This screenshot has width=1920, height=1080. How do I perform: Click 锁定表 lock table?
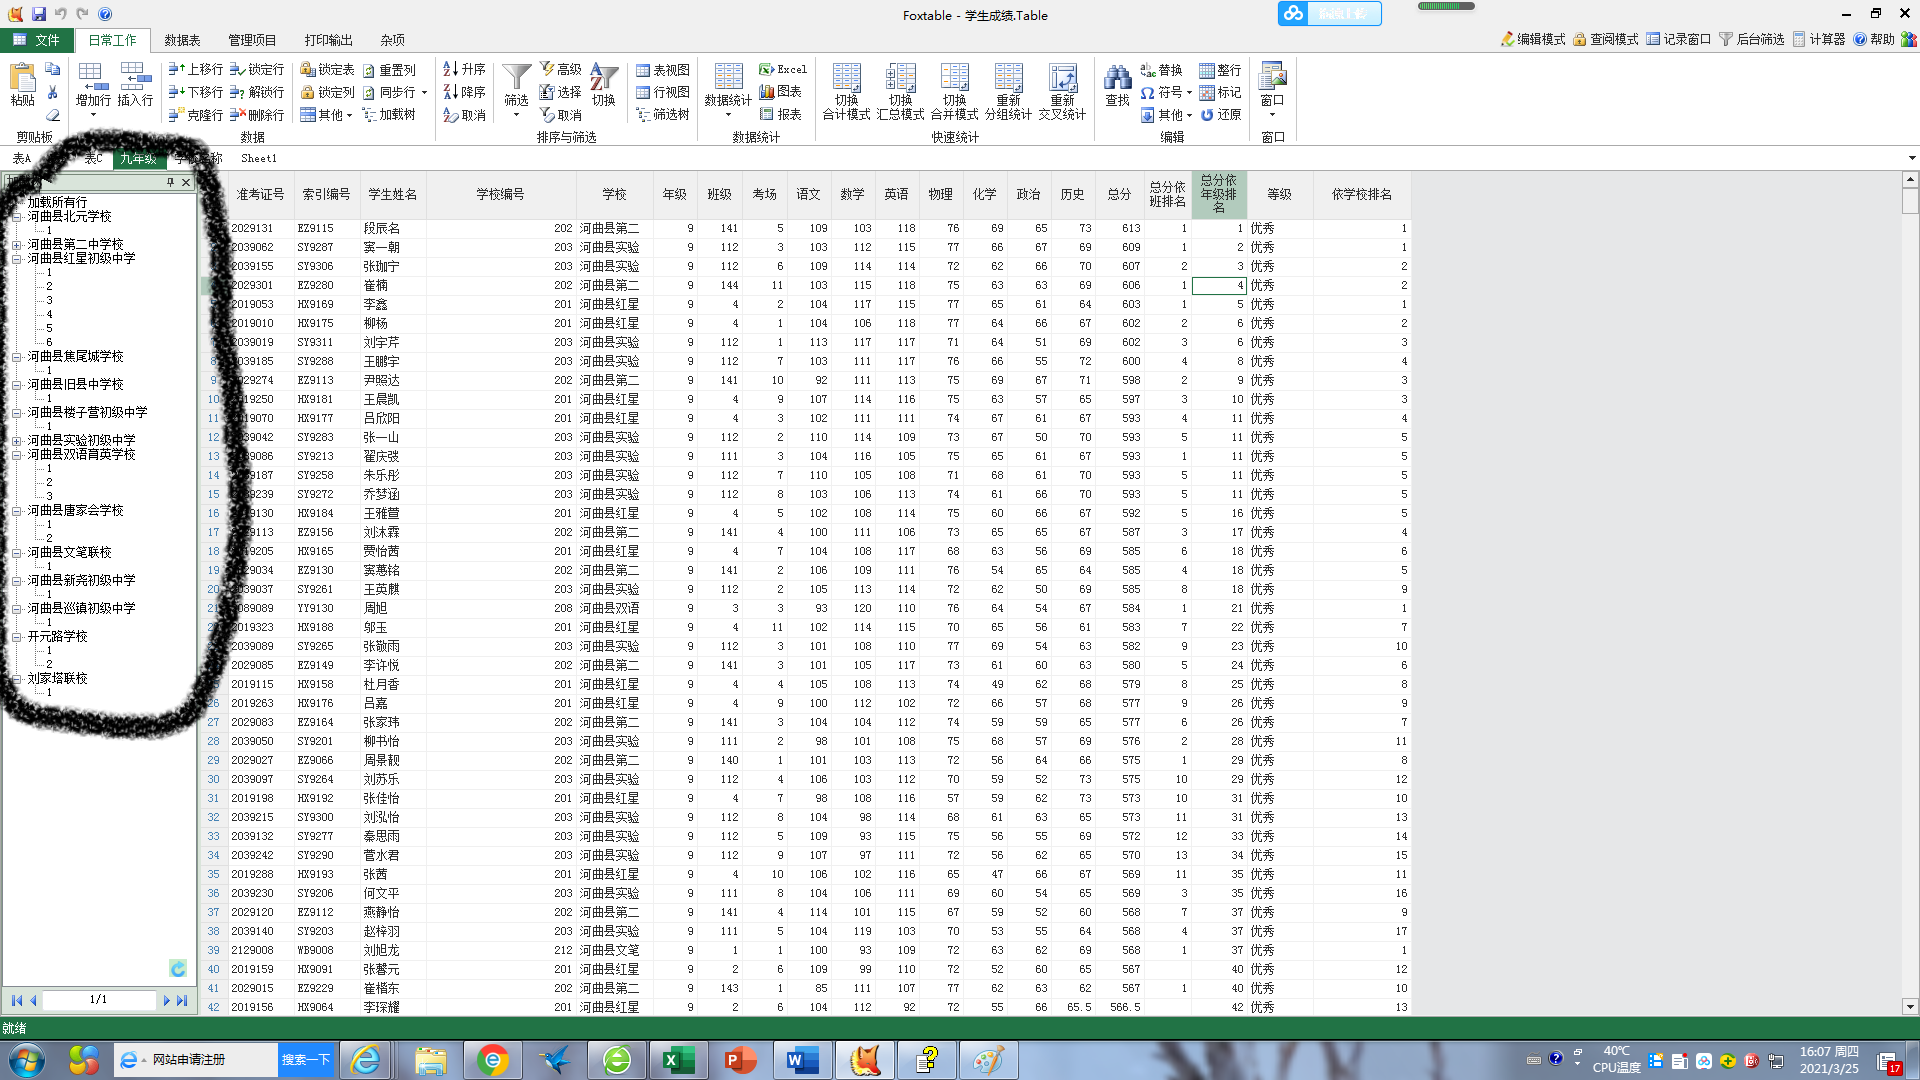pyautogui.click(x=328, y=69)
